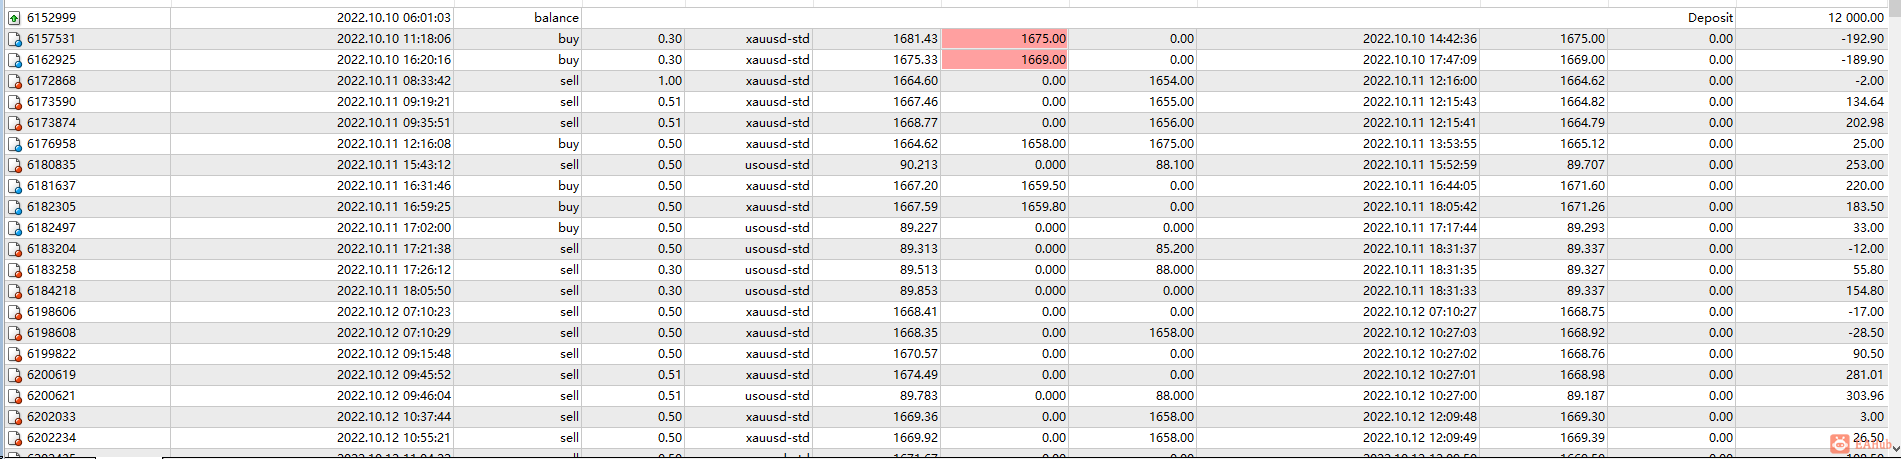The image size is (1901, 459).
Task: Select the sell icon beside order 6202234
Action: [14, 438]
